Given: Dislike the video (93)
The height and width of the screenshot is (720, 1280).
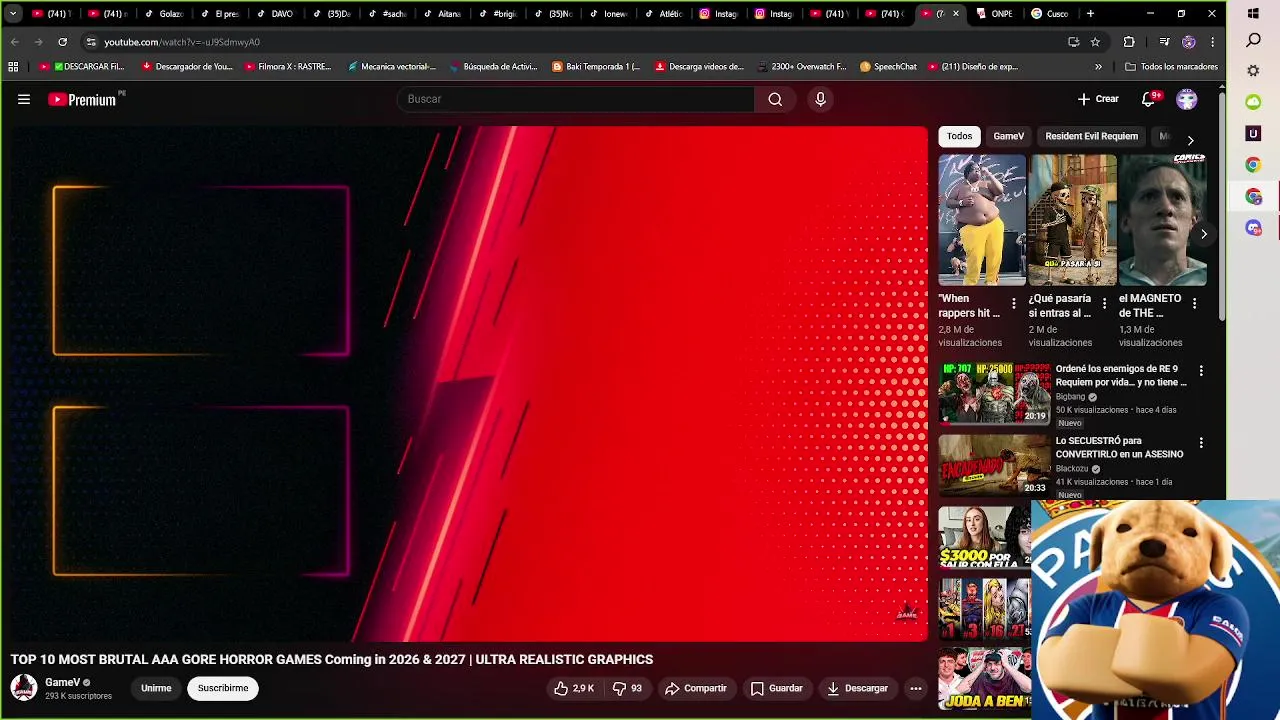Looking at the screenshot, I should point(628,688).
